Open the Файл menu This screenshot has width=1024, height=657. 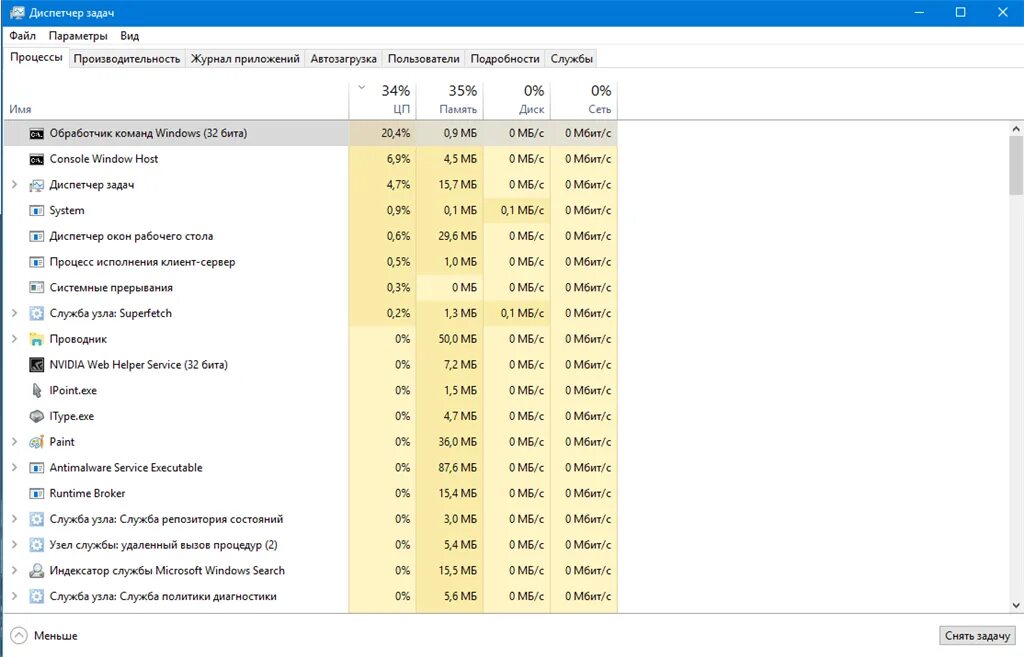[22, 36]
